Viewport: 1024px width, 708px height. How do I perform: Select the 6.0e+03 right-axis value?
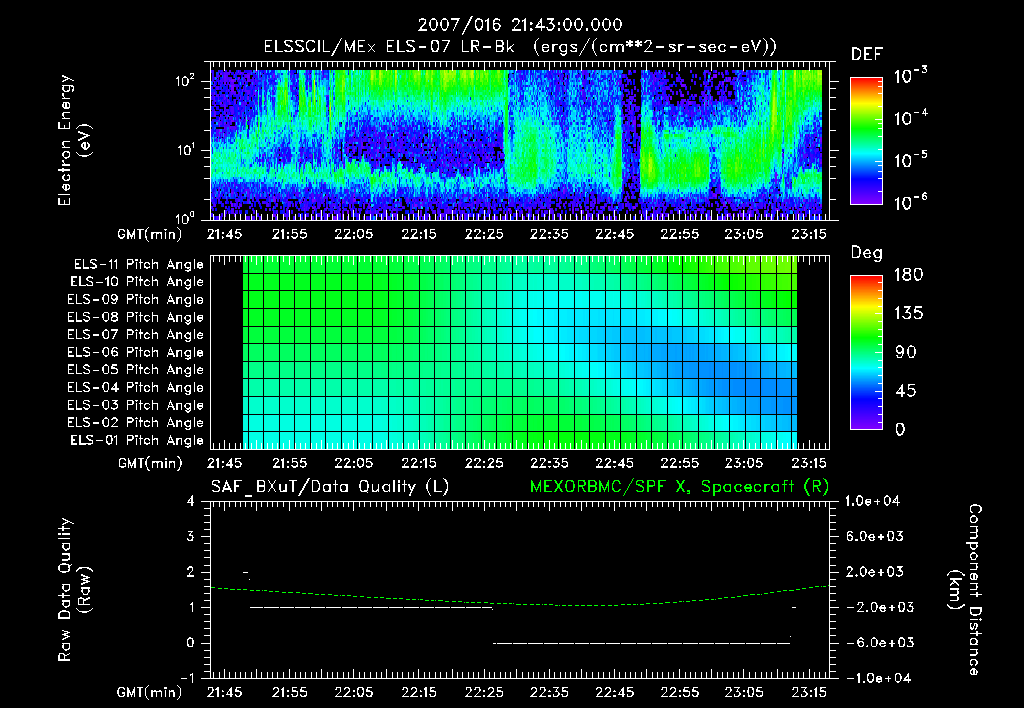pos(875,536)
